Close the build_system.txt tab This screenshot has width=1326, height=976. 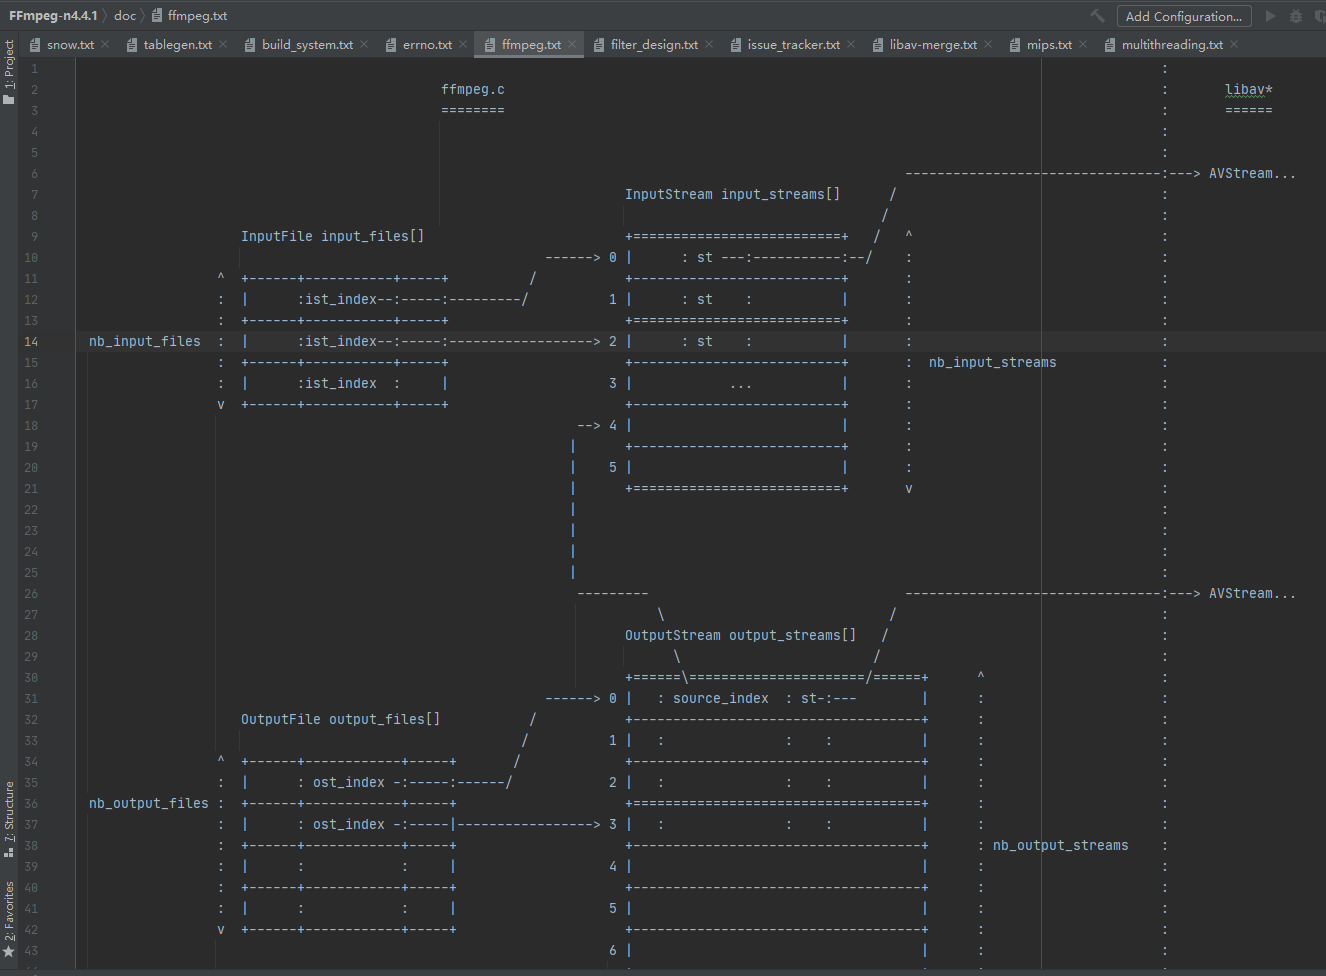click(x=364, y=44)
